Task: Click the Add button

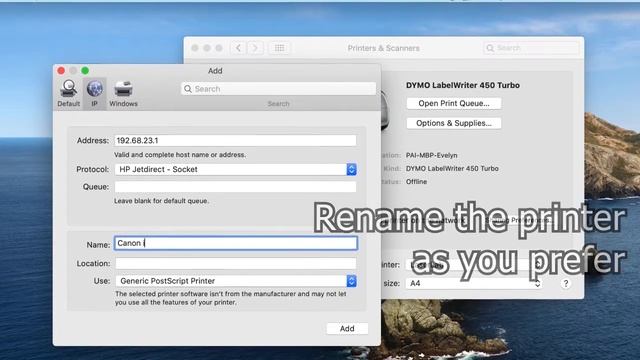Action: 347,329
